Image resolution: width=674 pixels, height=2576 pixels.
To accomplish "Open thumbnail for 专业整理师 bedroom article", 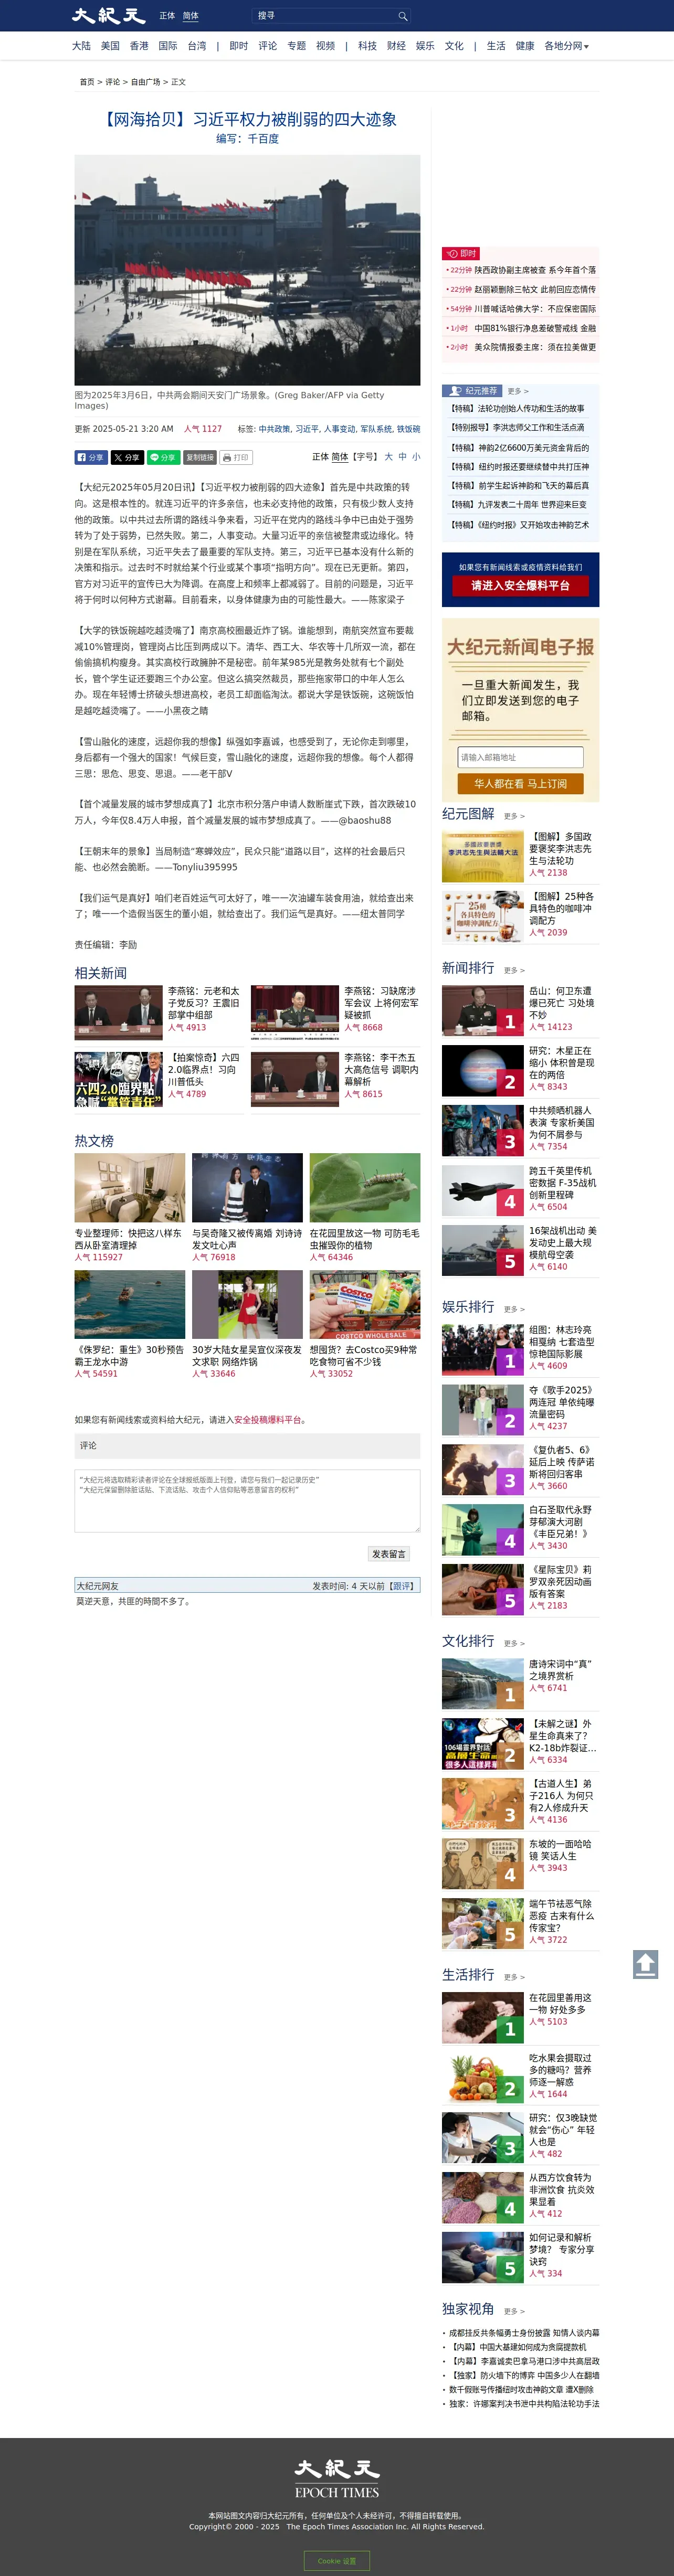I will 130,1188.
